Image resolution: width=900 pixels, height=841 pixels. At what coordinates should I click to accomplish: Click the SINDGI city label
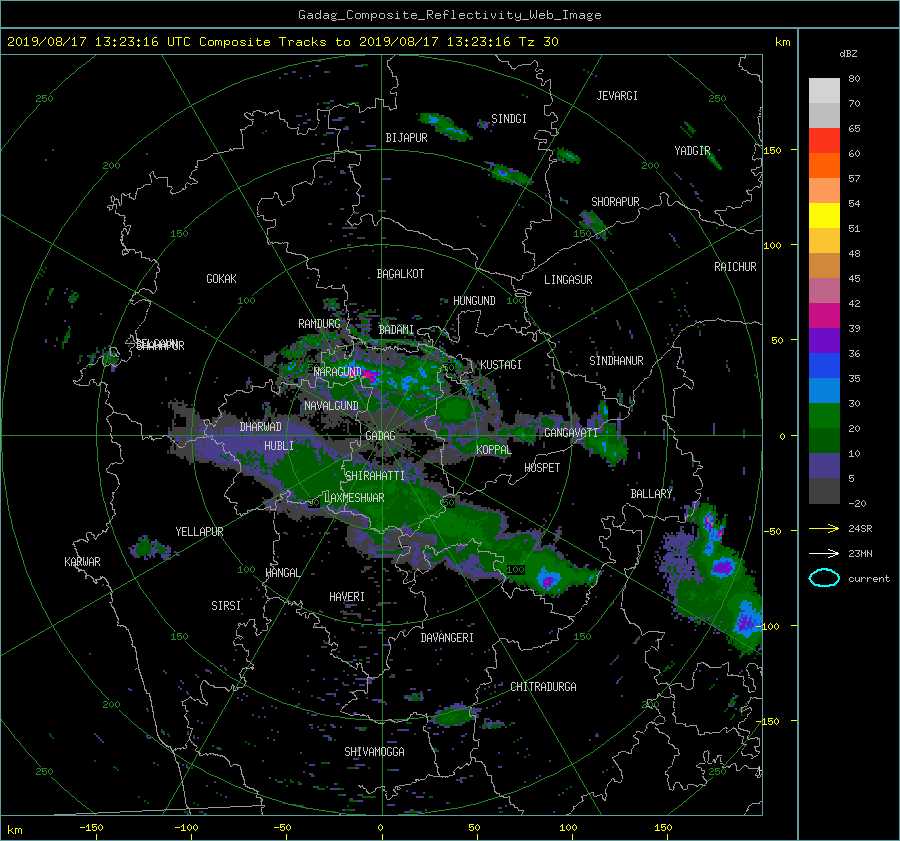pos(509,119)
